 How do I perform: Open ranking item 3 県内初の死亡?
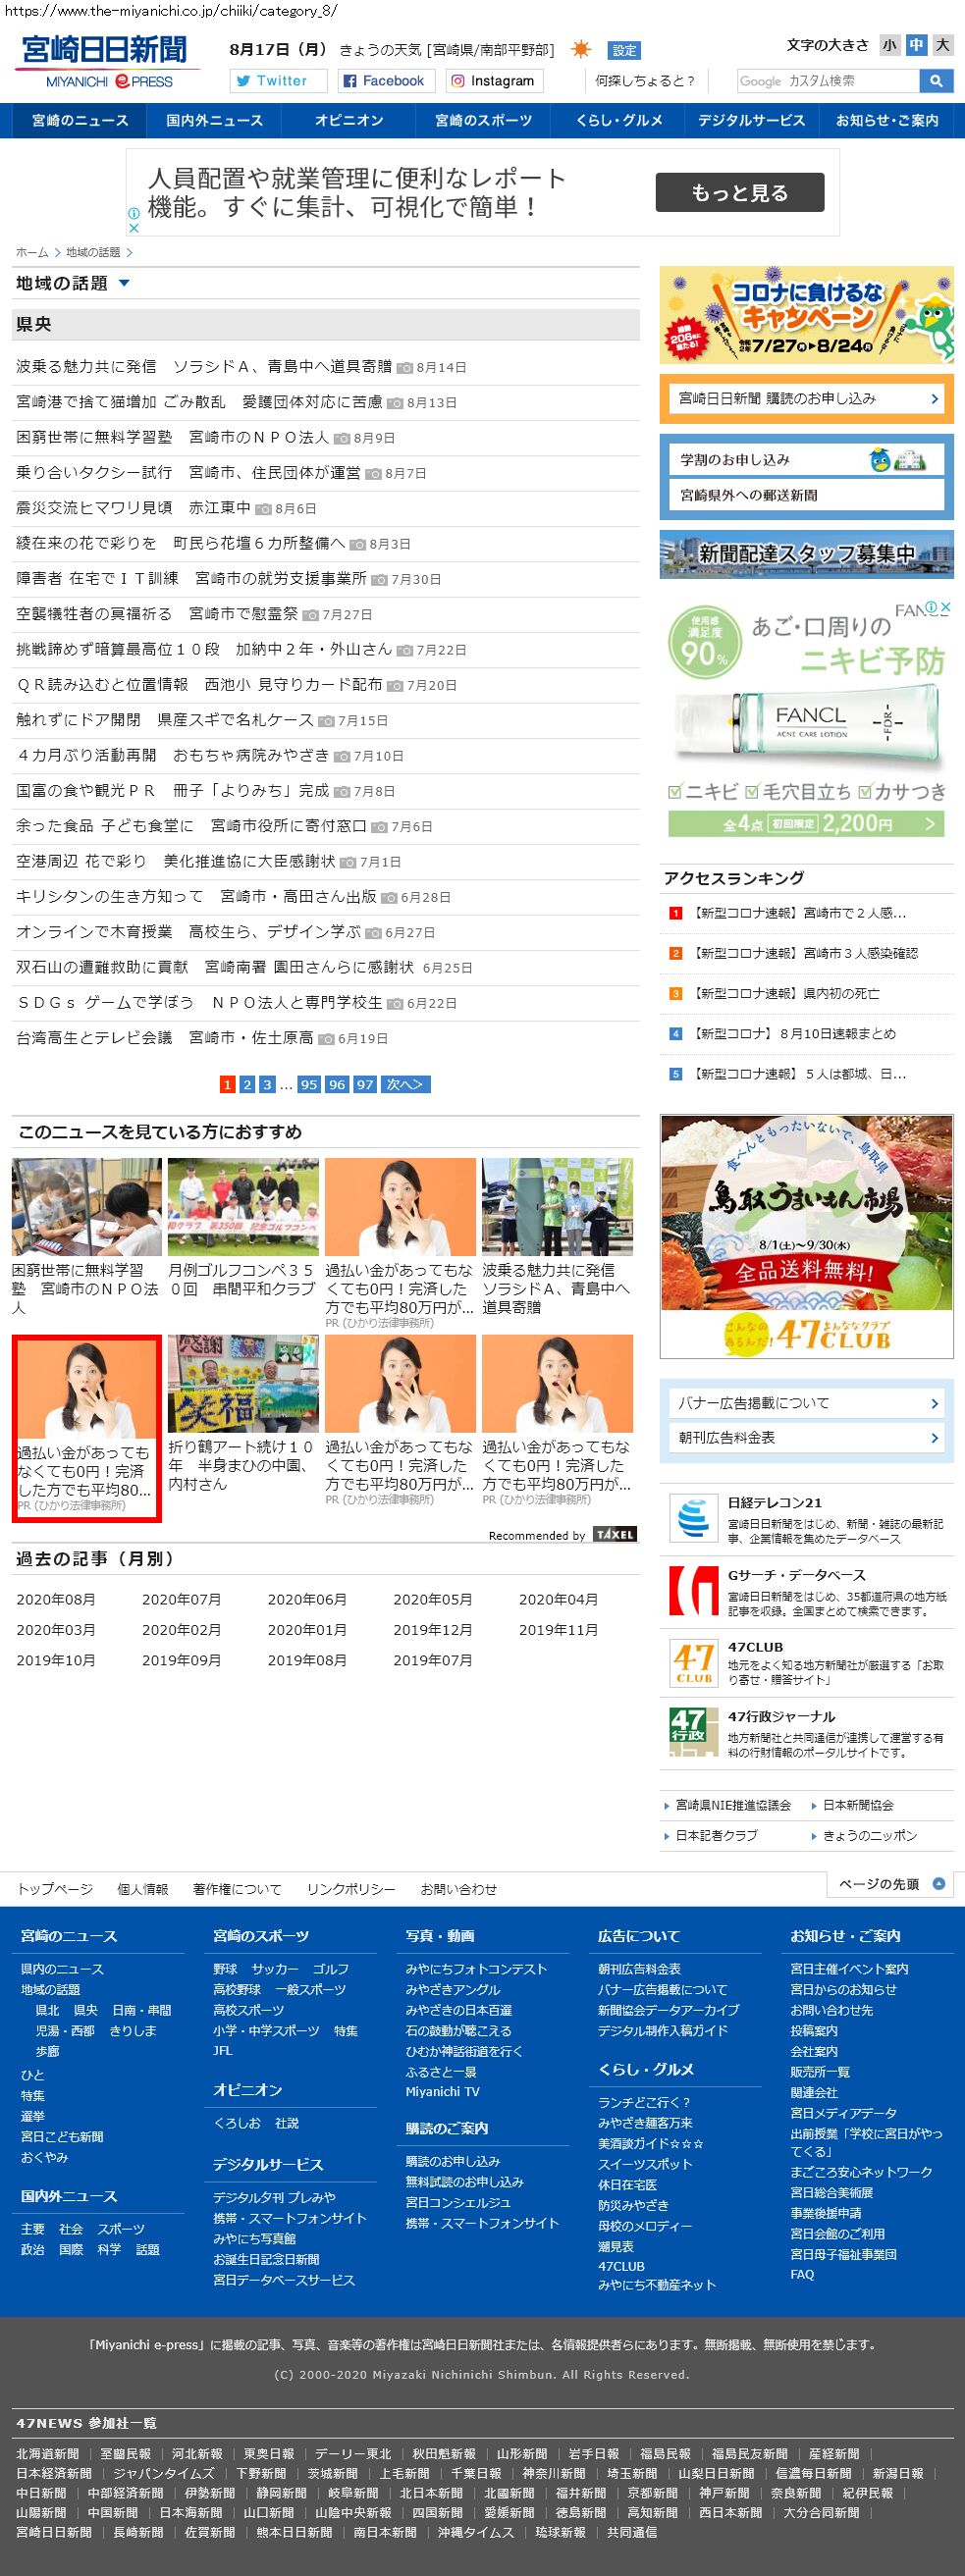[784, 993]
